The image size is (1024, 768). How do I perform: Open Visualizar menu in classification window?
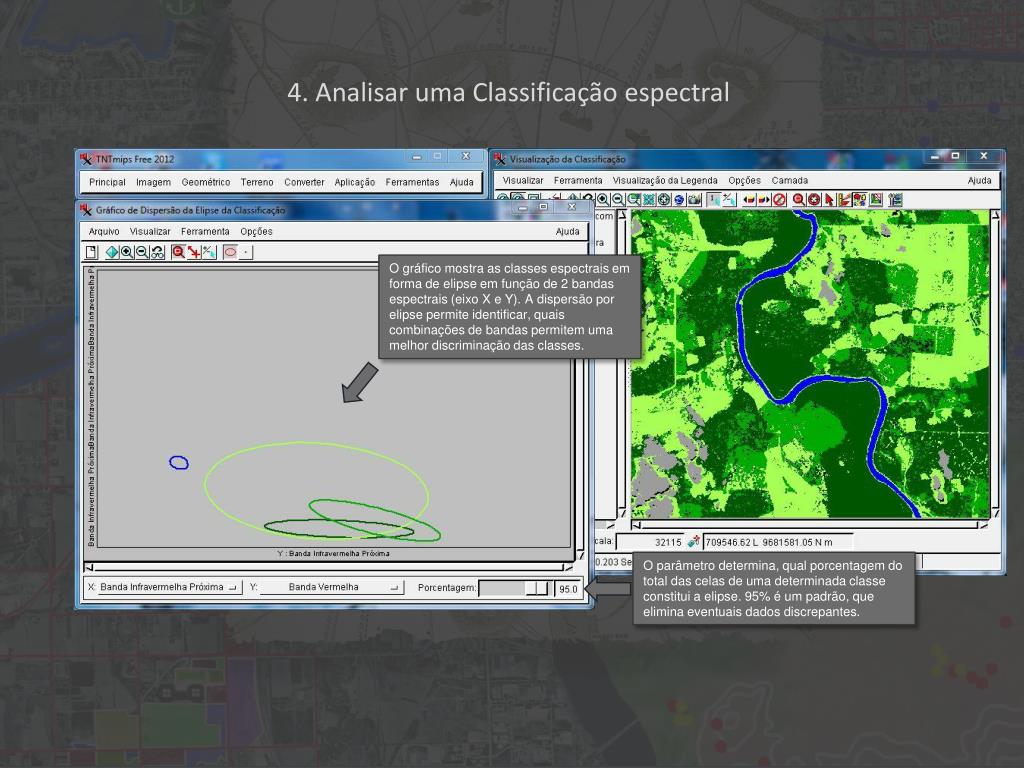pyautogui.click(x=522, y=180)
